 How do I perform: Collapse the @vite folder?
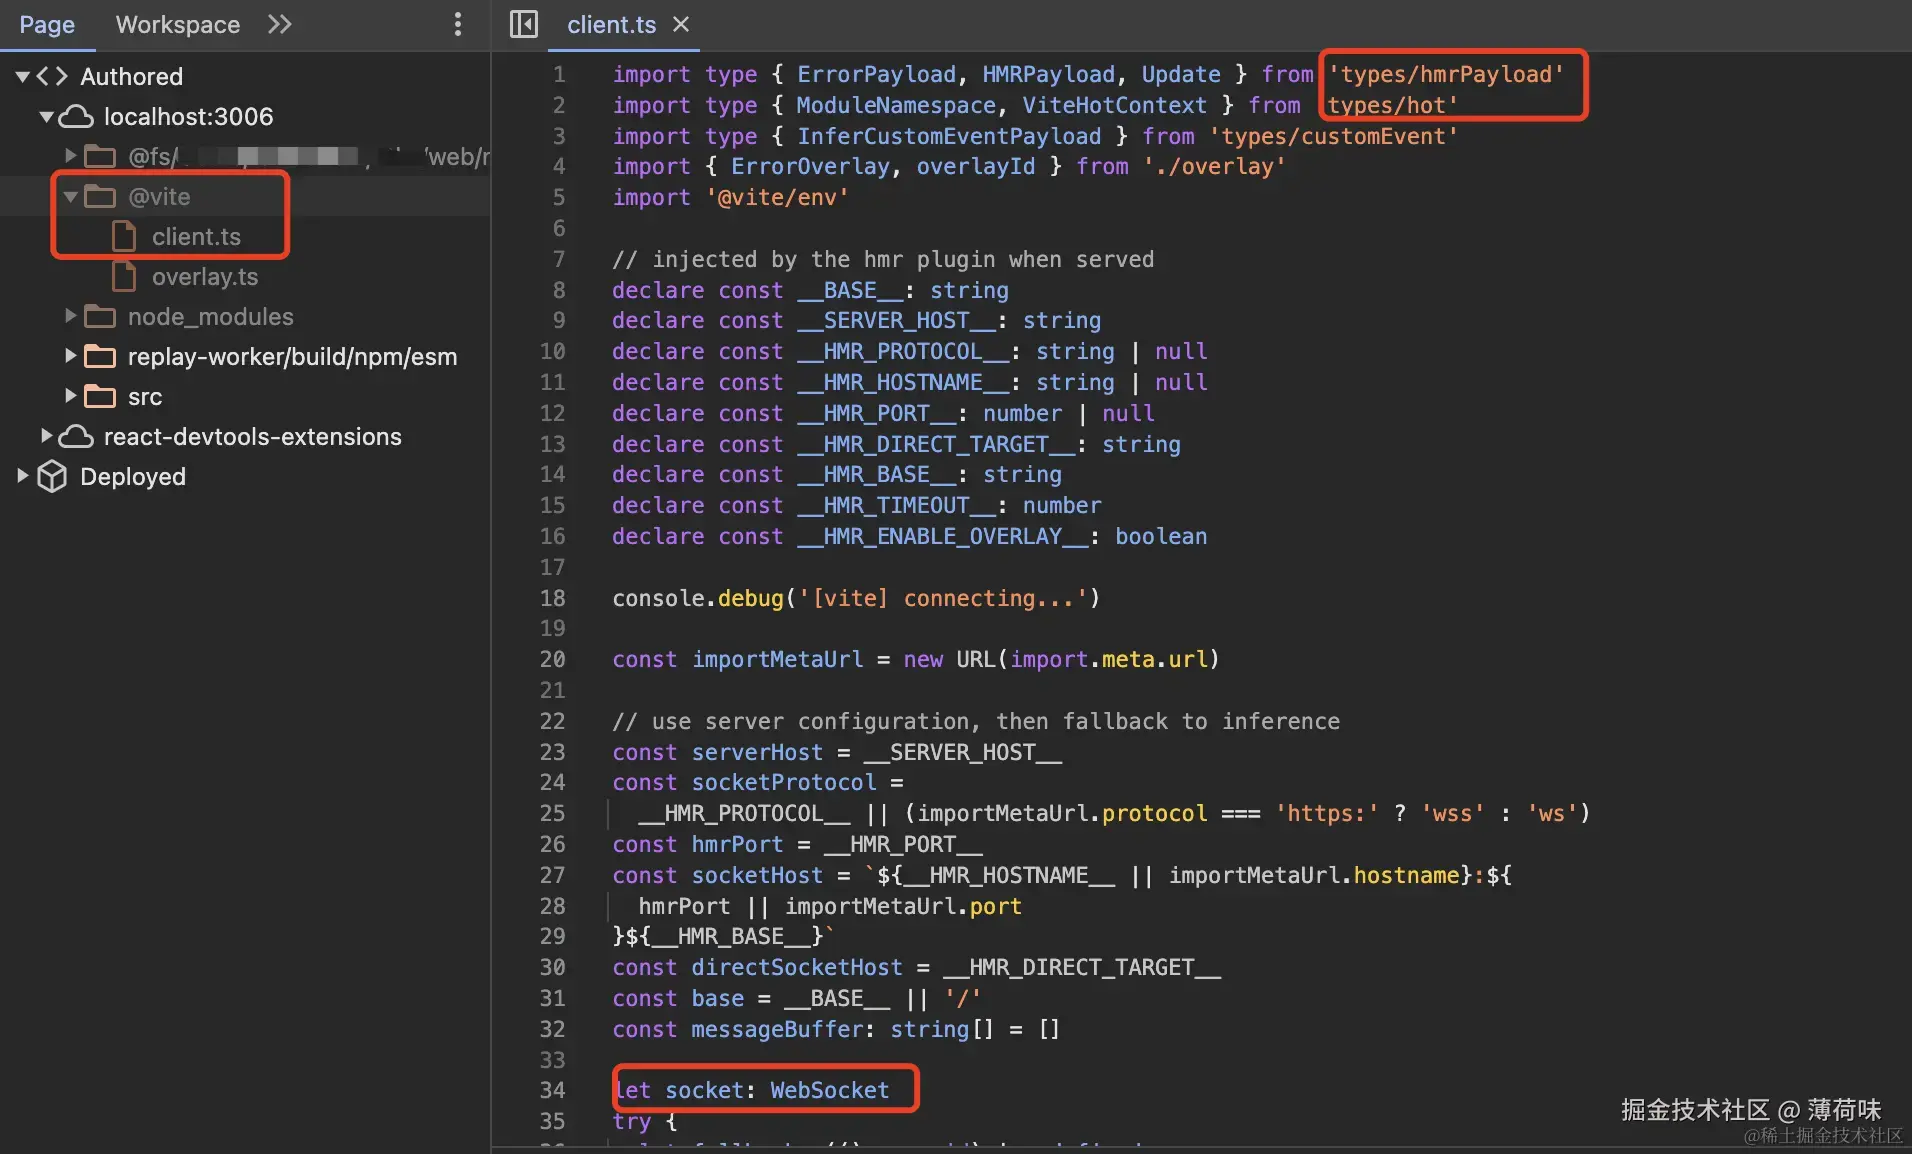point(70,197)
